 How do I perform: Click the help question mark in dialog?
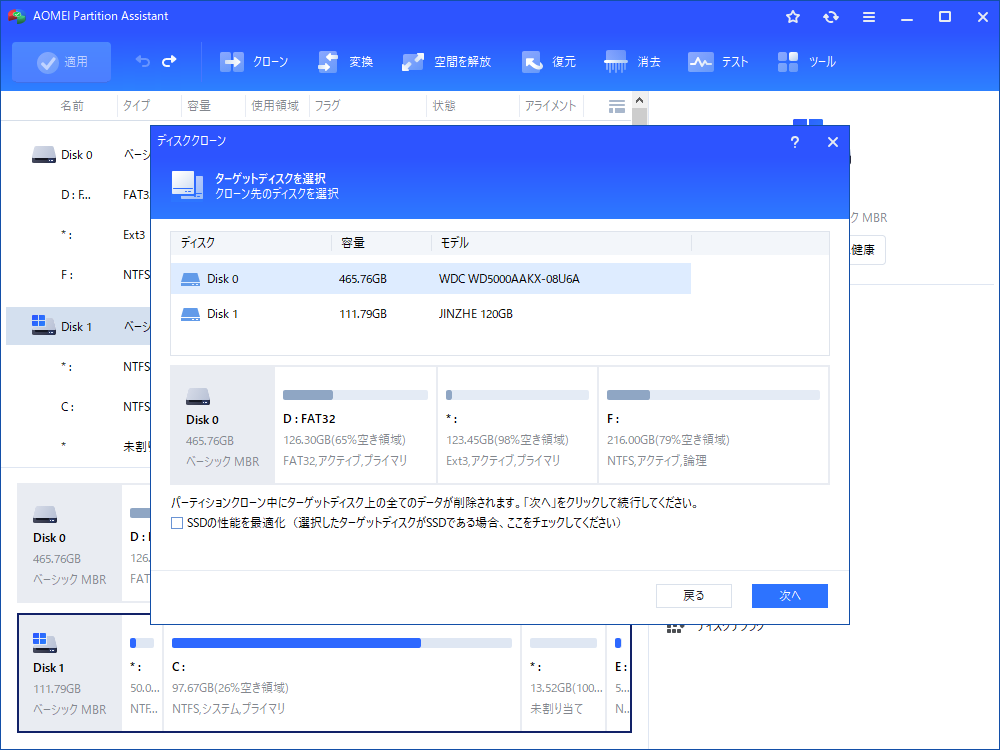click(x=795, y=142)
